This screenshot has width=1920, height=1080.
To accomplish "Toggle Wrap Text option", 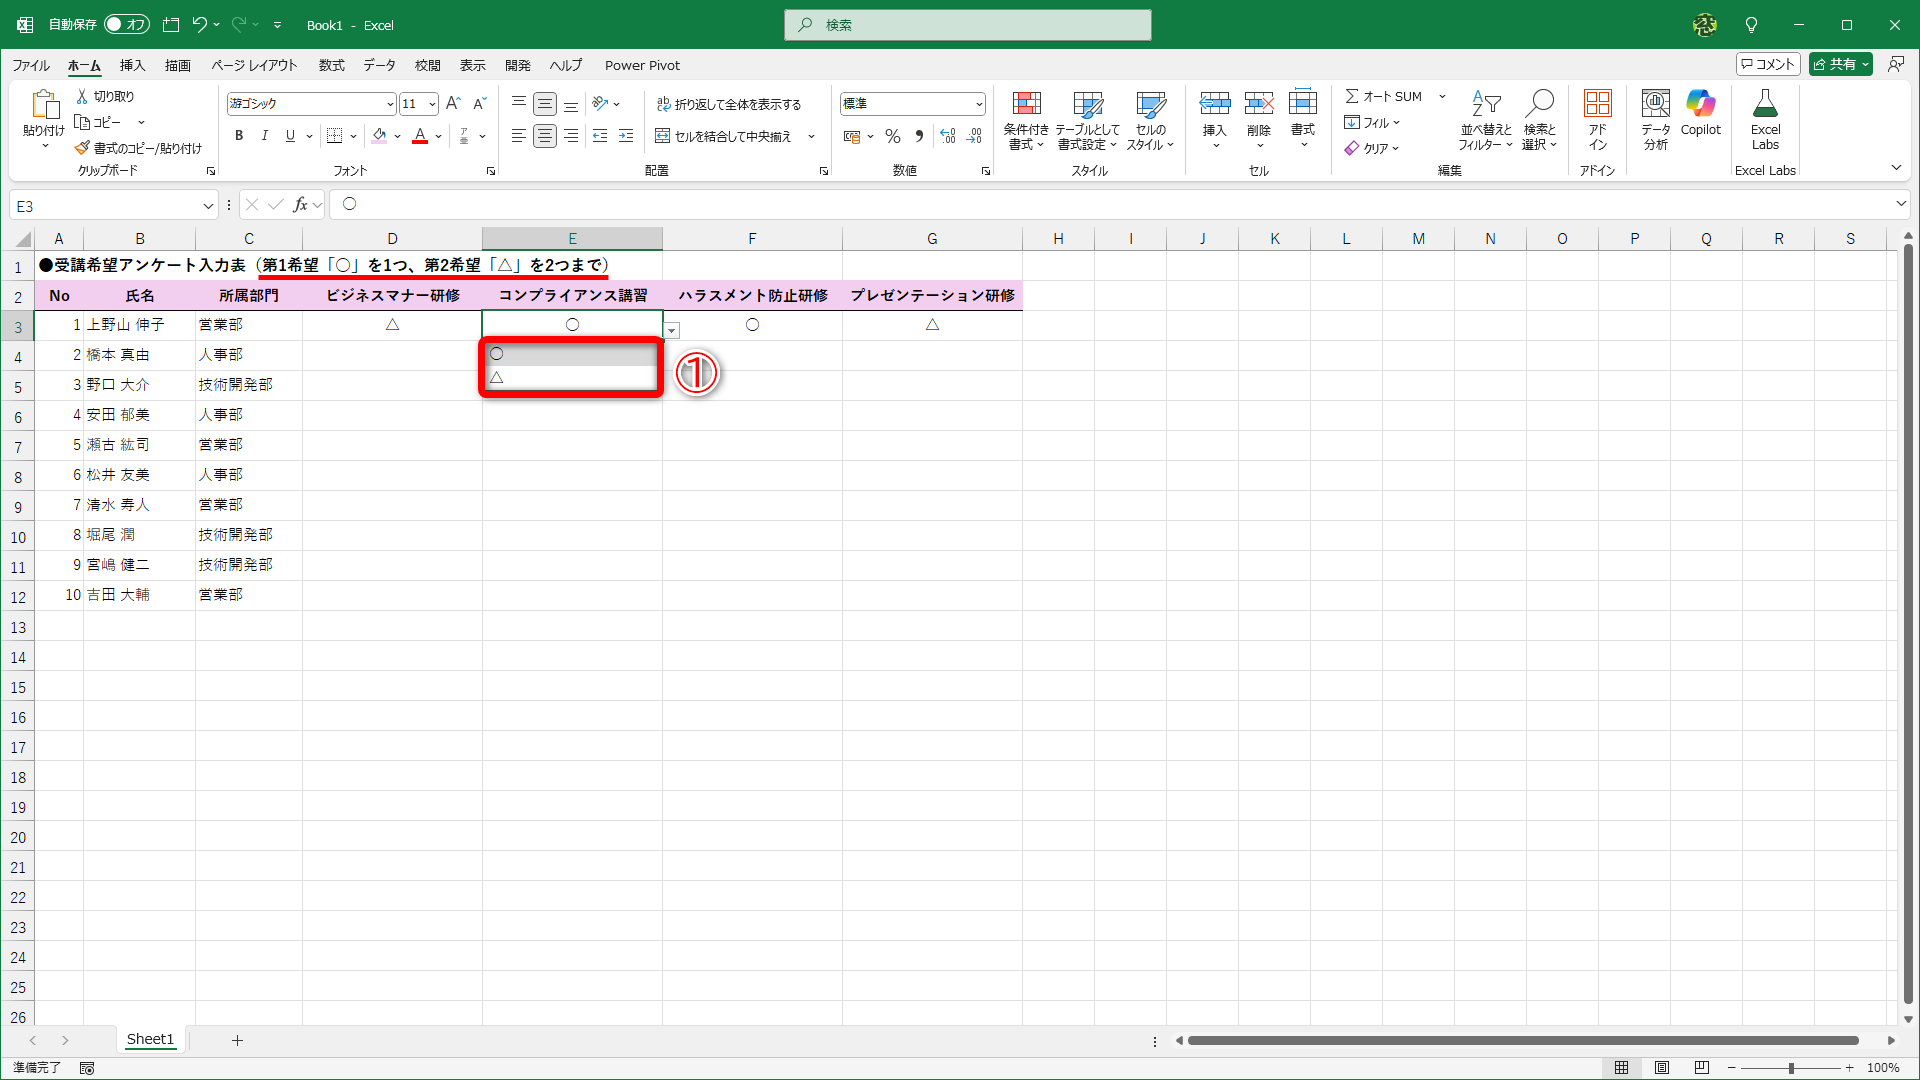I will (729, 104).
